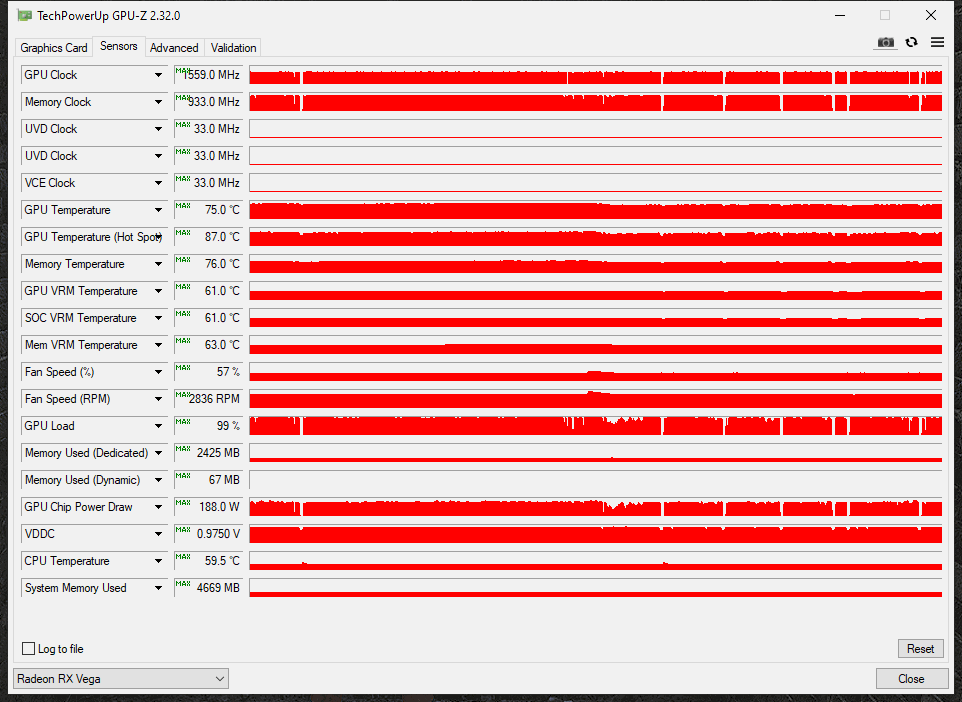The image size is (962, 702).
Task: Click the GPU Load 99 % value
Action: click(209, 426)
